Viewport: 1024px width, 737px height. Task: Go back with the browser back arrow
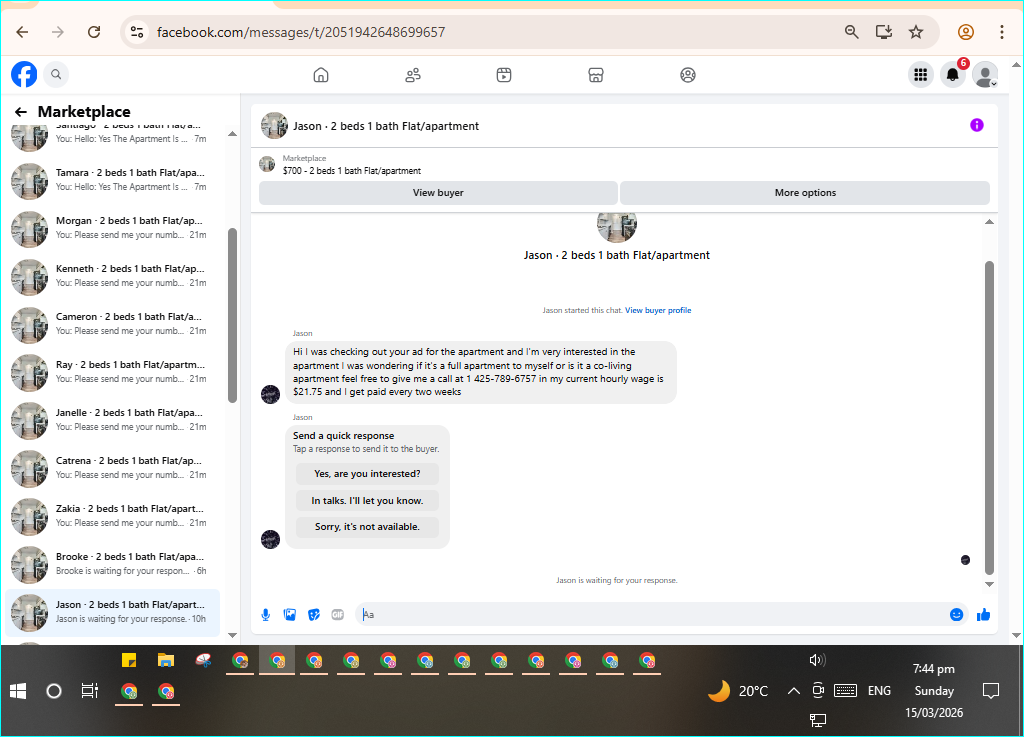tap(22, 32)
